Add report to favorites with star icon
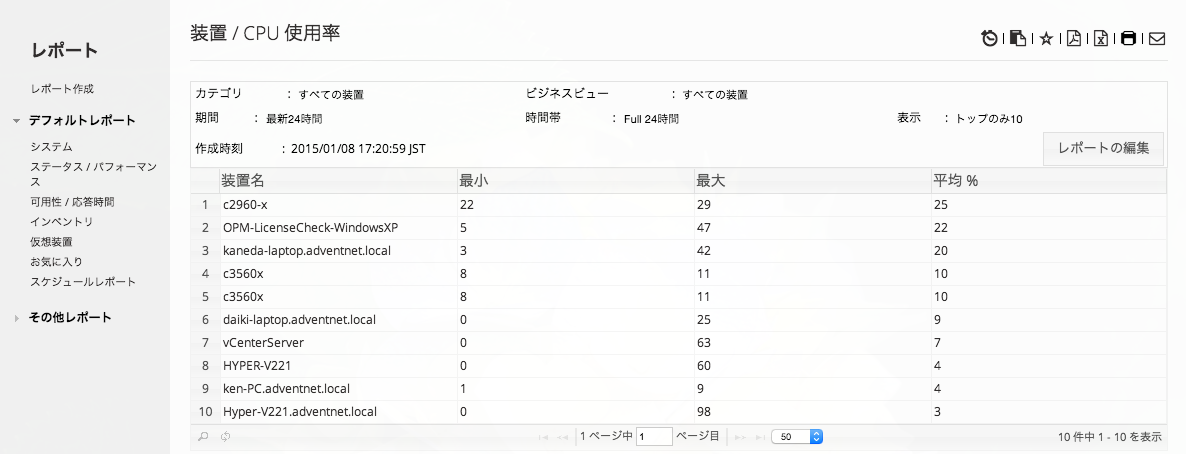The image size is (1186, 454). (x=1046, y=39)
